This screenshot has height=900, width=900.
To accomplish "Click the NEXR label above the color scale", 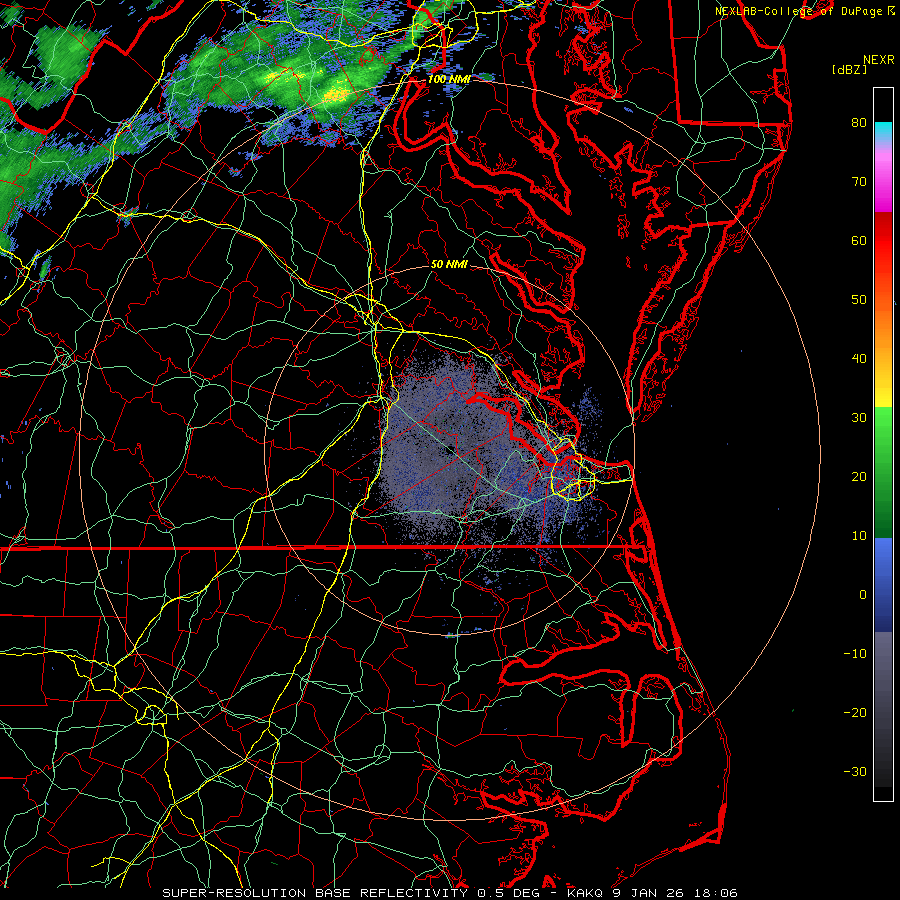I will [x=878, y=60].
